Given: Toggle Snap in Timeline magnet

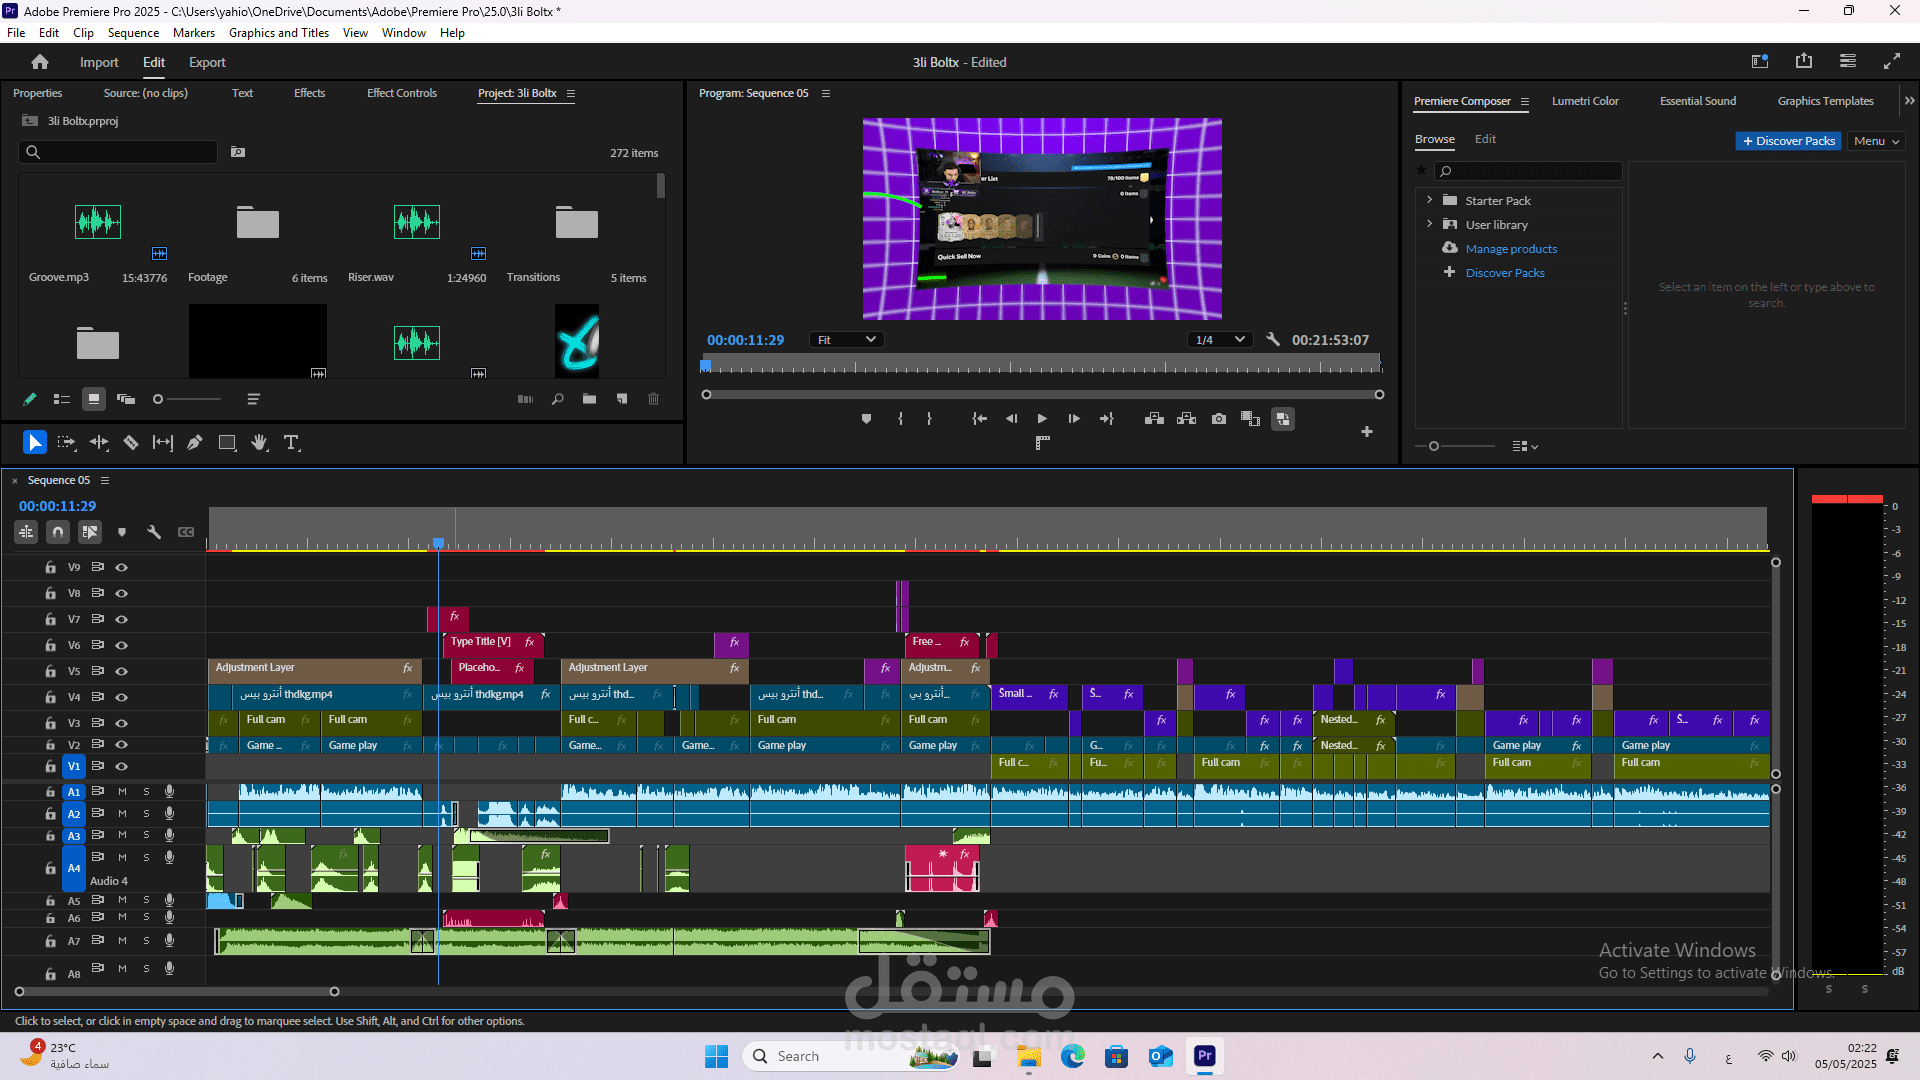Looking at the screenshot, I should coord(58,532).
